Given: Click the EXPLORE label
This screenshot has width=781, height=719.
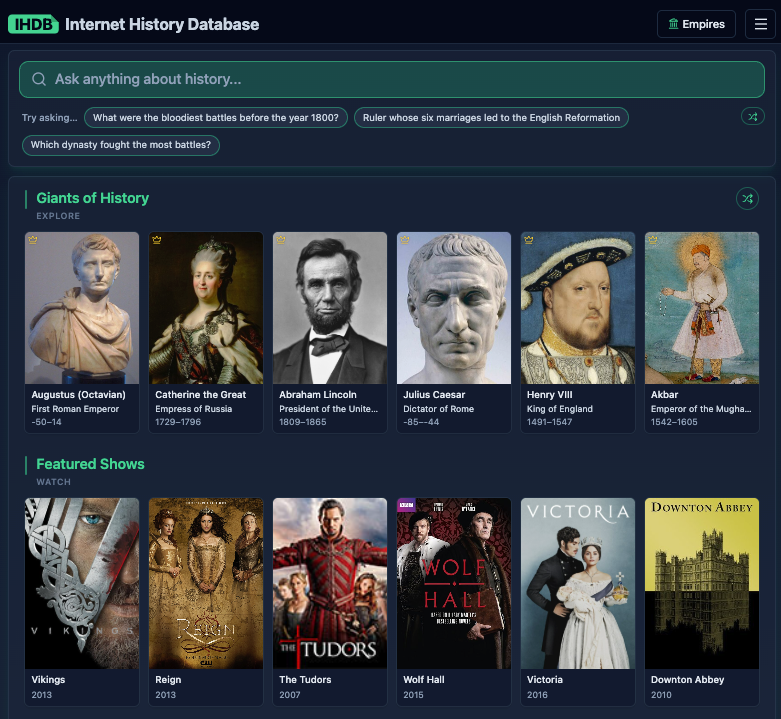Looking at the screenshot, I should coord(58,216).
